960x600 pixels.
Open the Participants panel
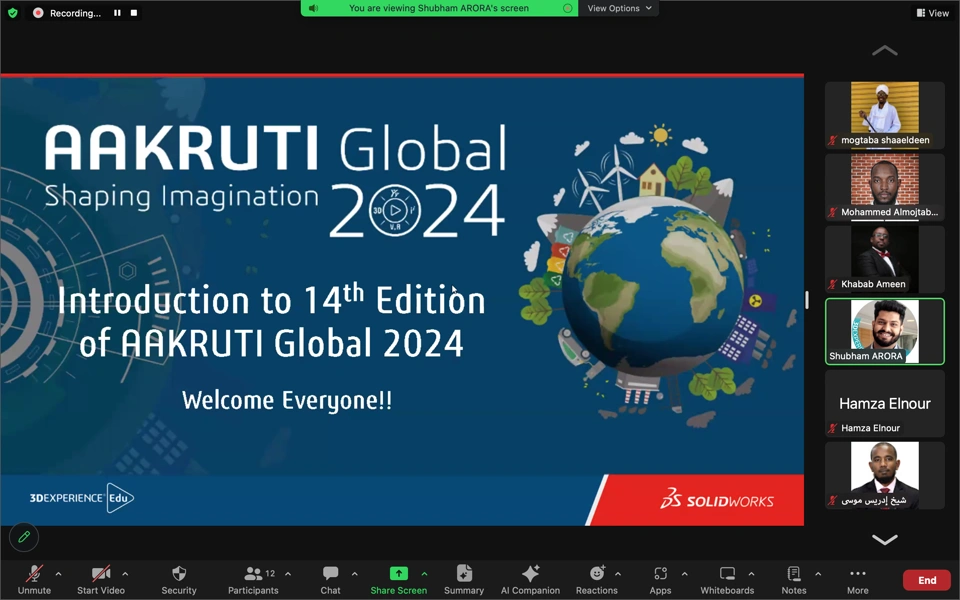(253, 579)
